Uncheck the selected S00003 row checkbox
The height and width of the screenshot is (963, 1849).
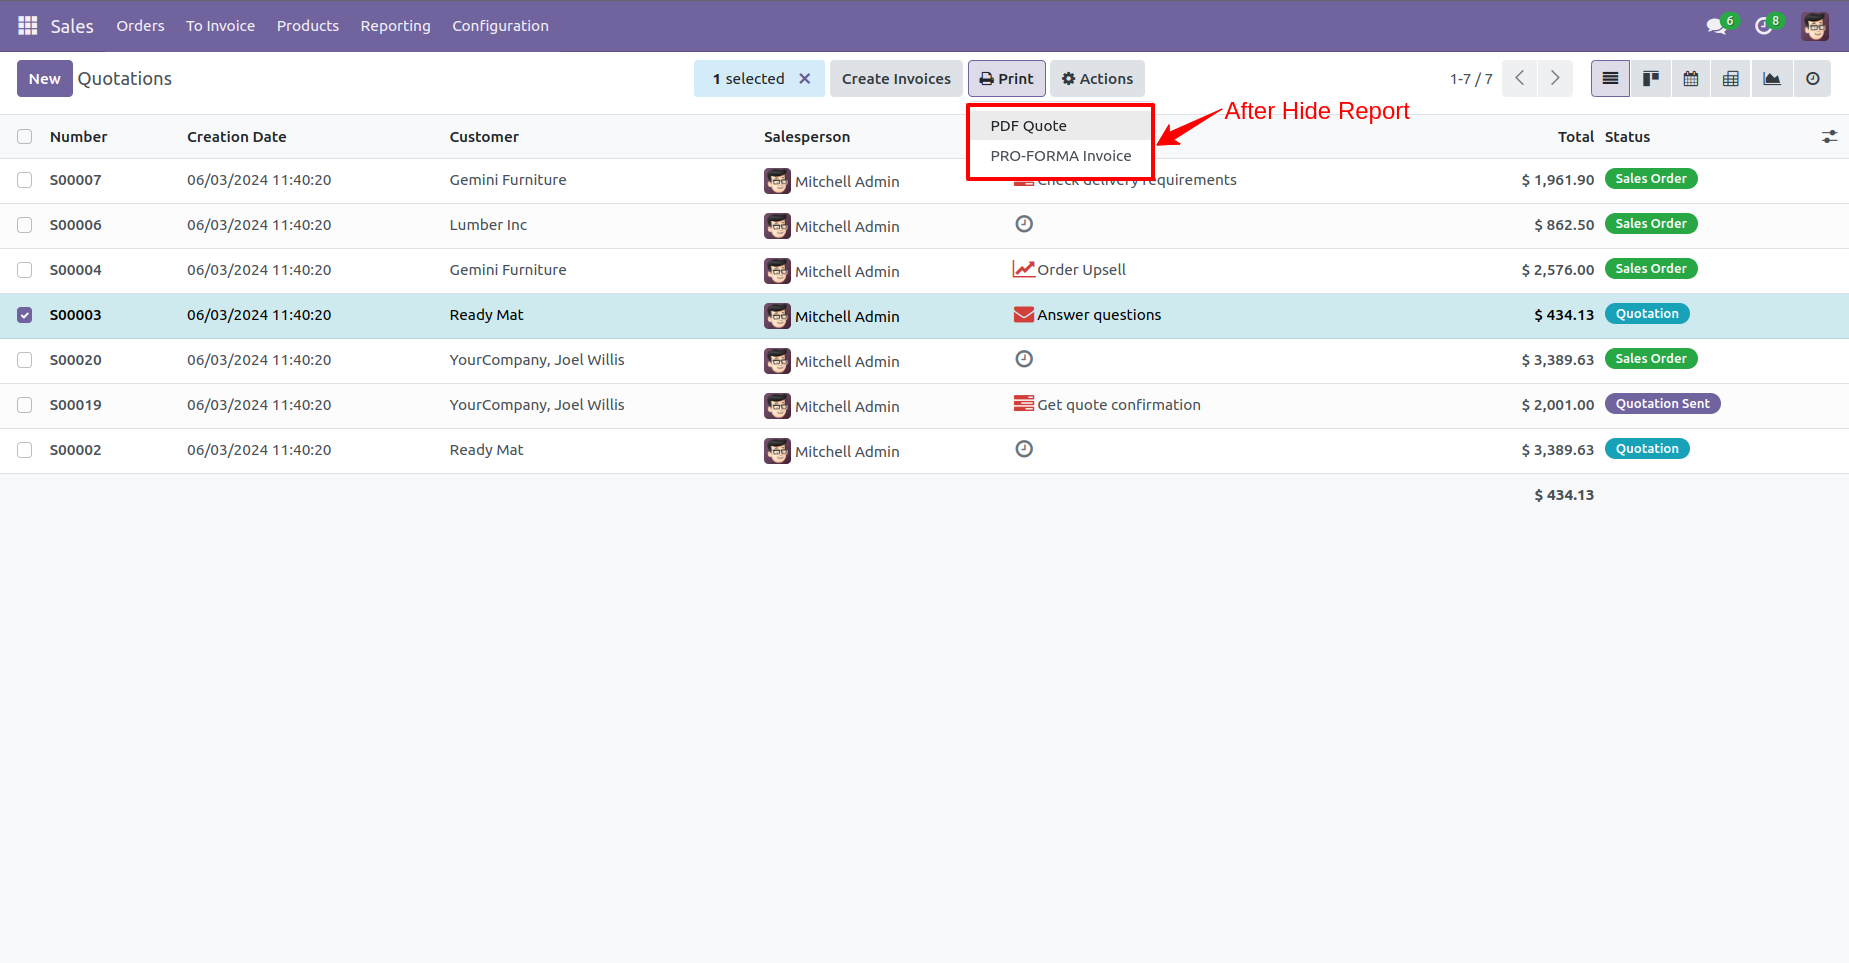pos(24,315)
